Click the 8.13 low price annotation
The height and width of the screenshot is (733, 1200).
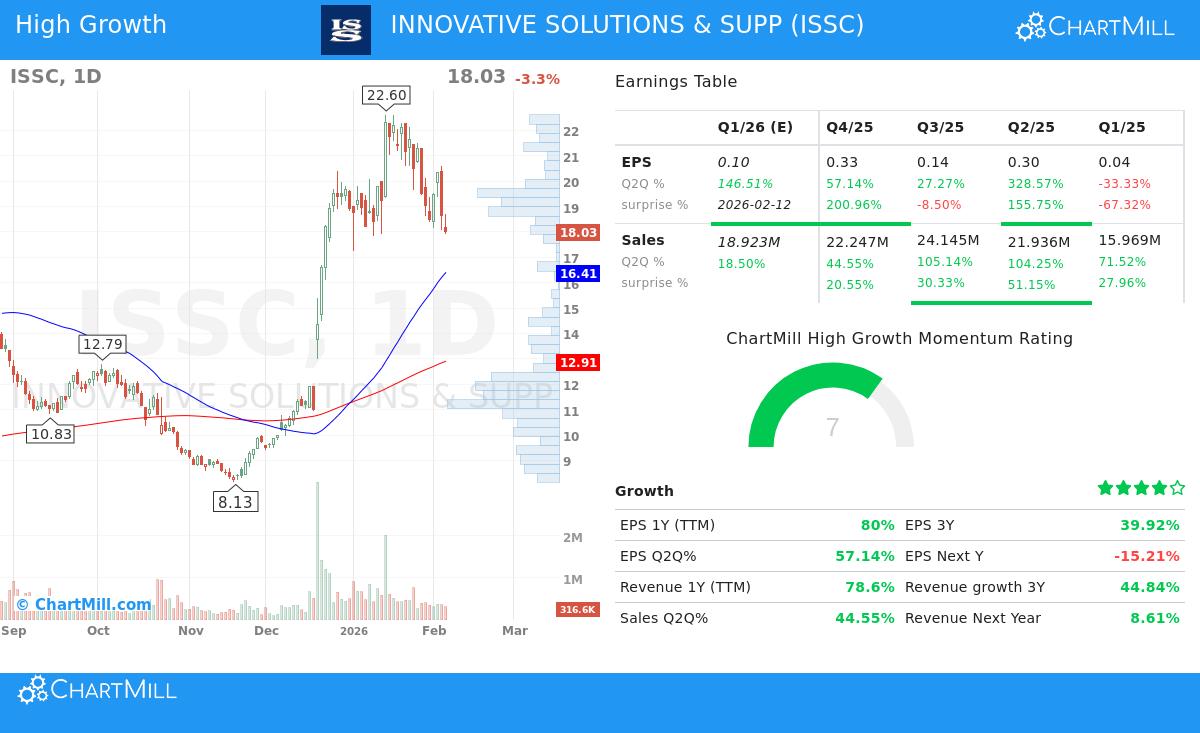pyautogui.click(x=236, y=502)
